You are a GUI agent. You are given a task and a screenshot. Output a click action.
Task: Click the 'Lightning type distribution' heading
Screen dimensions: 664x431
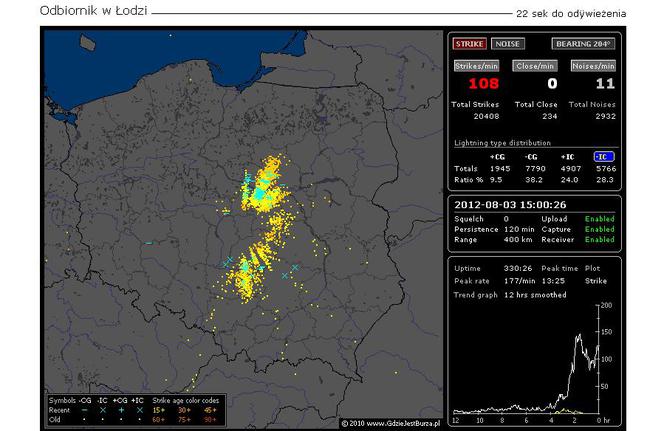point(502,143)
